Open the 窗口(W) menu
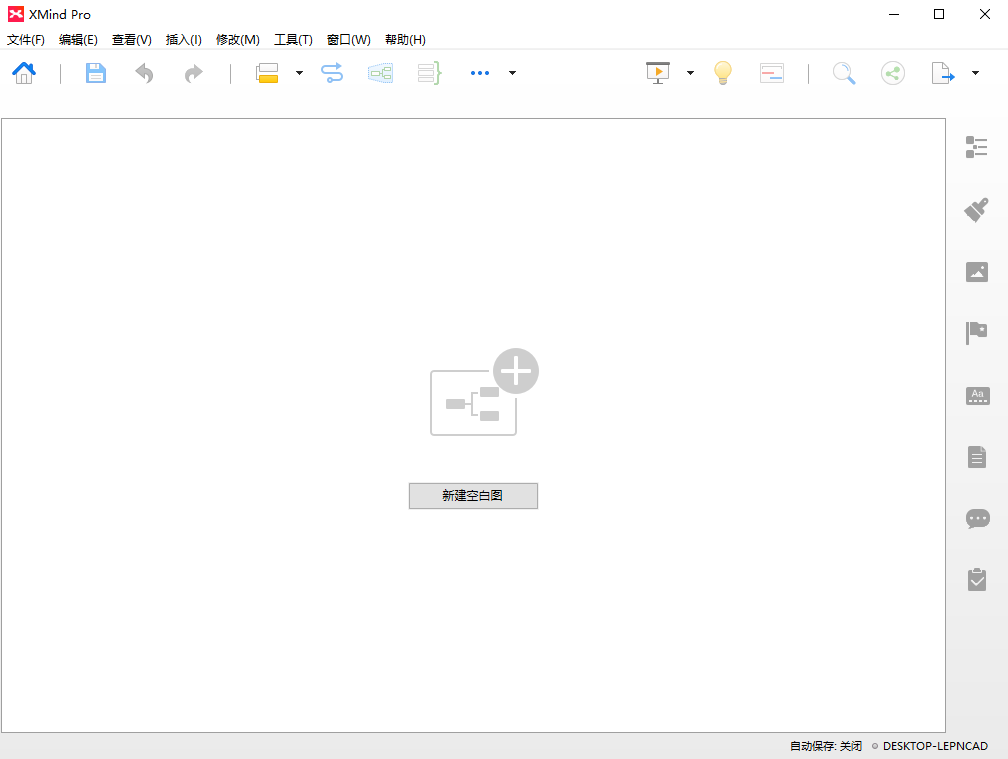Screen dimensions: 1008x759 pyautogui.click(x=348, y=40)
